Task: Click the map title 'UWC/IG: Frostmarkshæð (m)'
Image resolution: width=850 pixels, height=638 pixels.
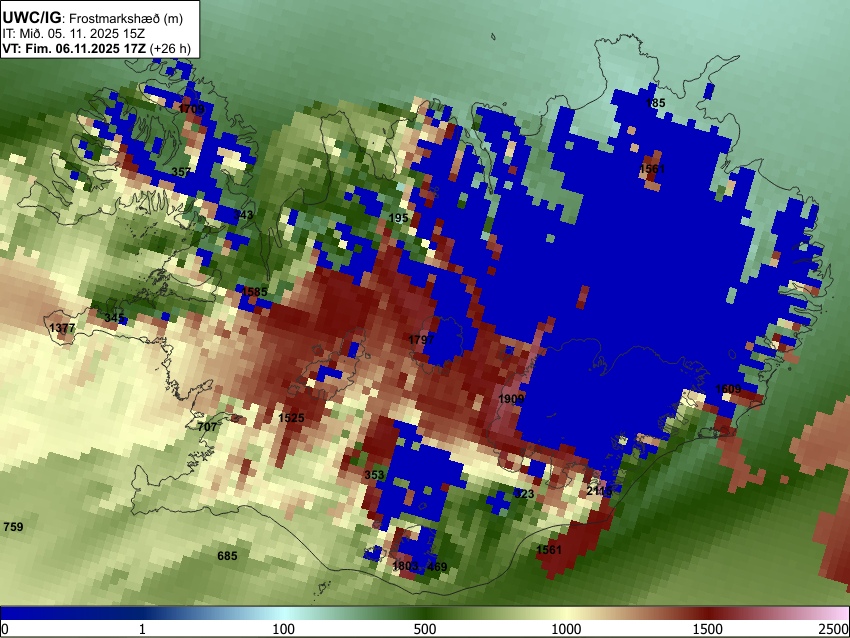Action: pyautogui.click(x=93, y=18)
